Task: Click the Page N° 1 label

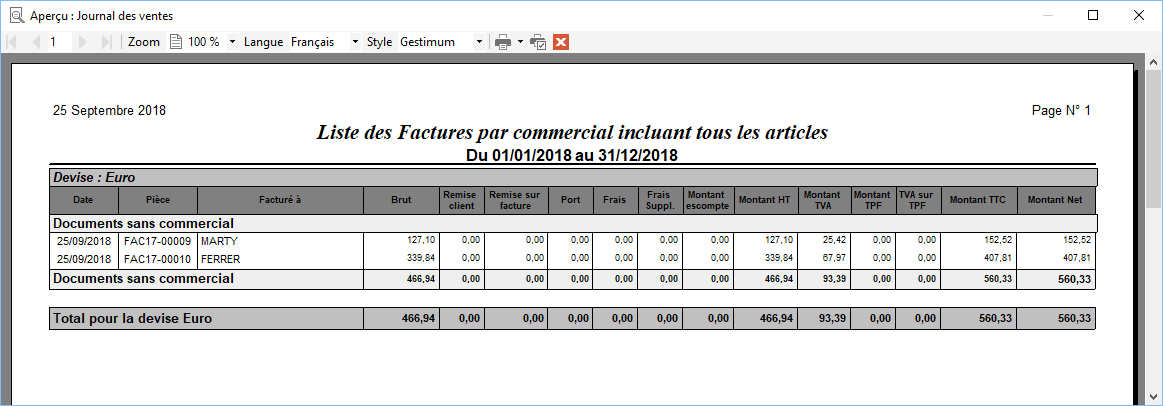Action: (1061, 111)
